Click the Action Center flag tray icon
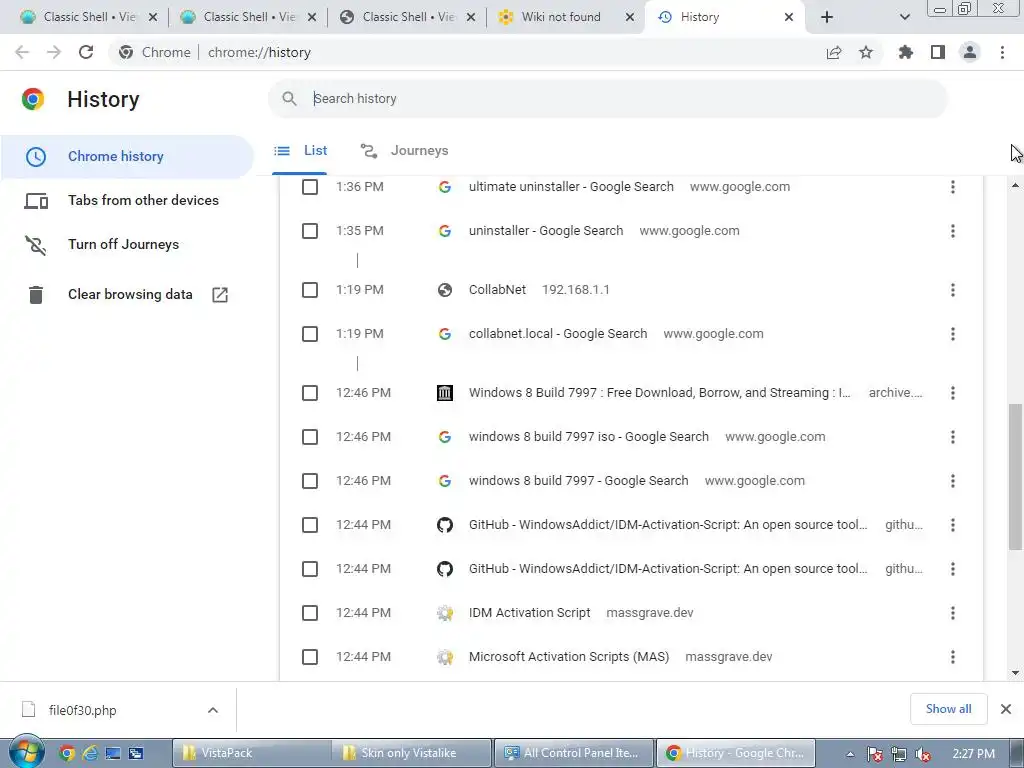Viewport: 1024px width, 768px height. pos(874,754)
